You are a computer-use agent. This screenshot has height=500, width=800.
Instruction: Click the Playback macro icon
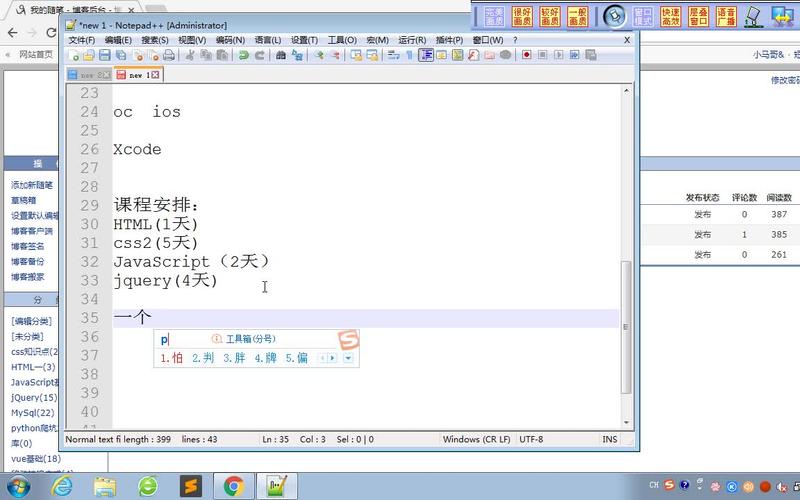point(559,55)
